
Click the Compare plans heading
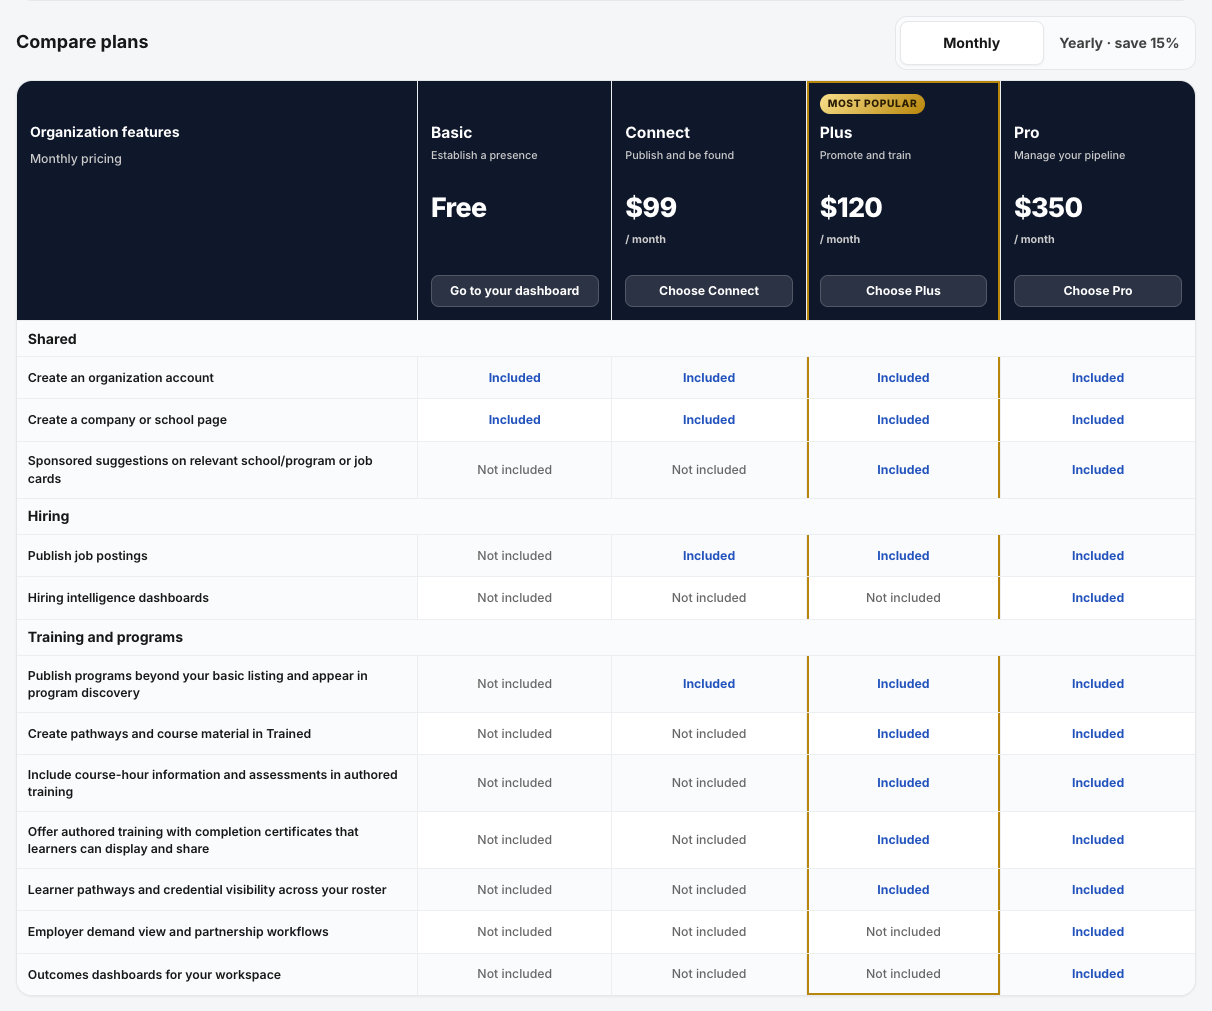82,42
